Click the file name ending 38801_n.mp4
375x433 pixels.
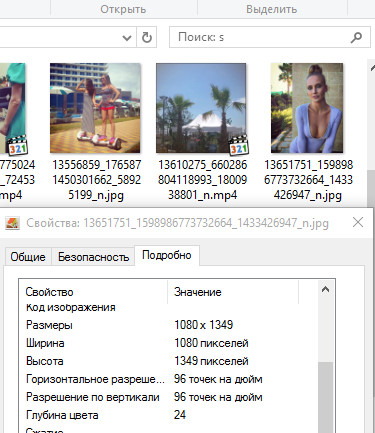pyautogui.click(x=202, y=180)
